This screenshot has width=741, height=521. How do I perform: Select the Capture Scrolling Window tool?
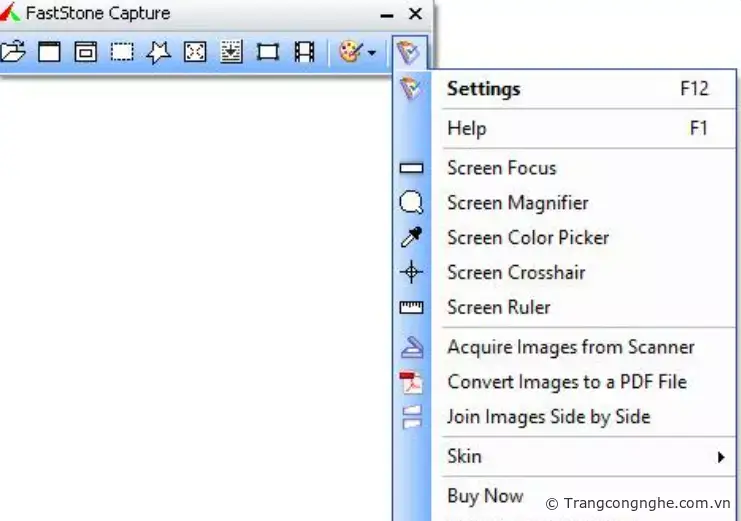coord(231,51)
